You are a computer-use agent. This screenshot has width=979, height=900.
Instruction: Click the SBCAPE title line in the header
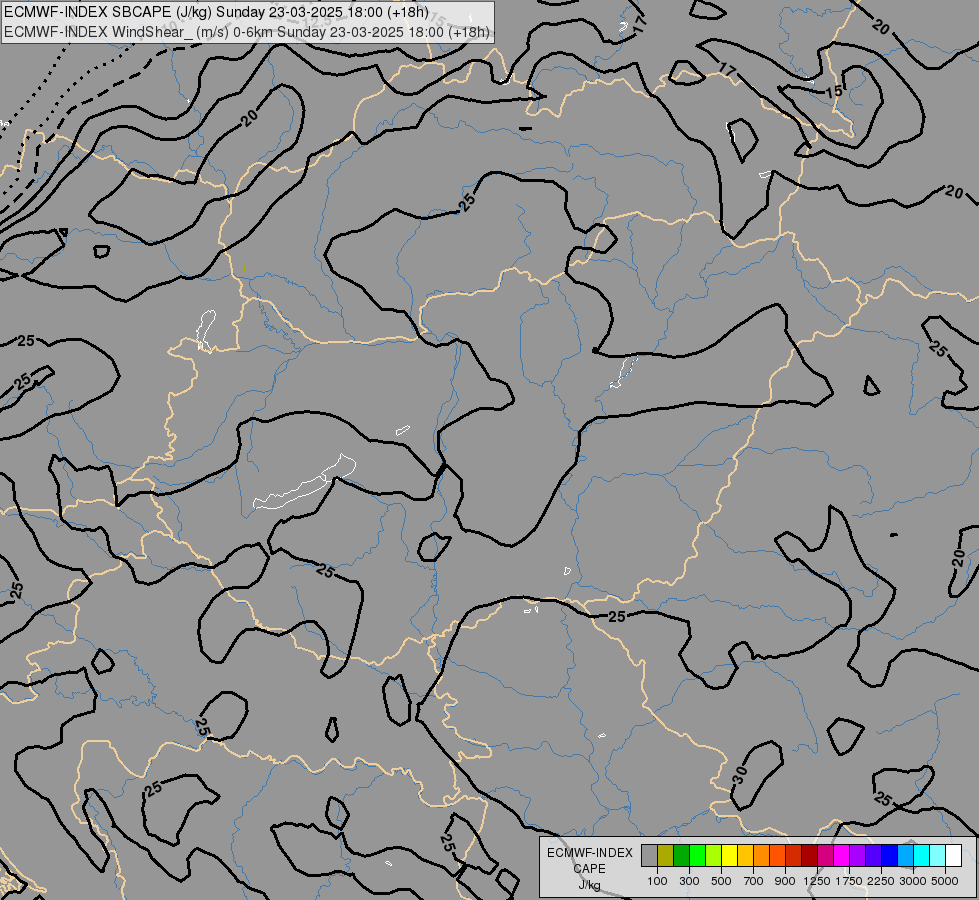216,12
